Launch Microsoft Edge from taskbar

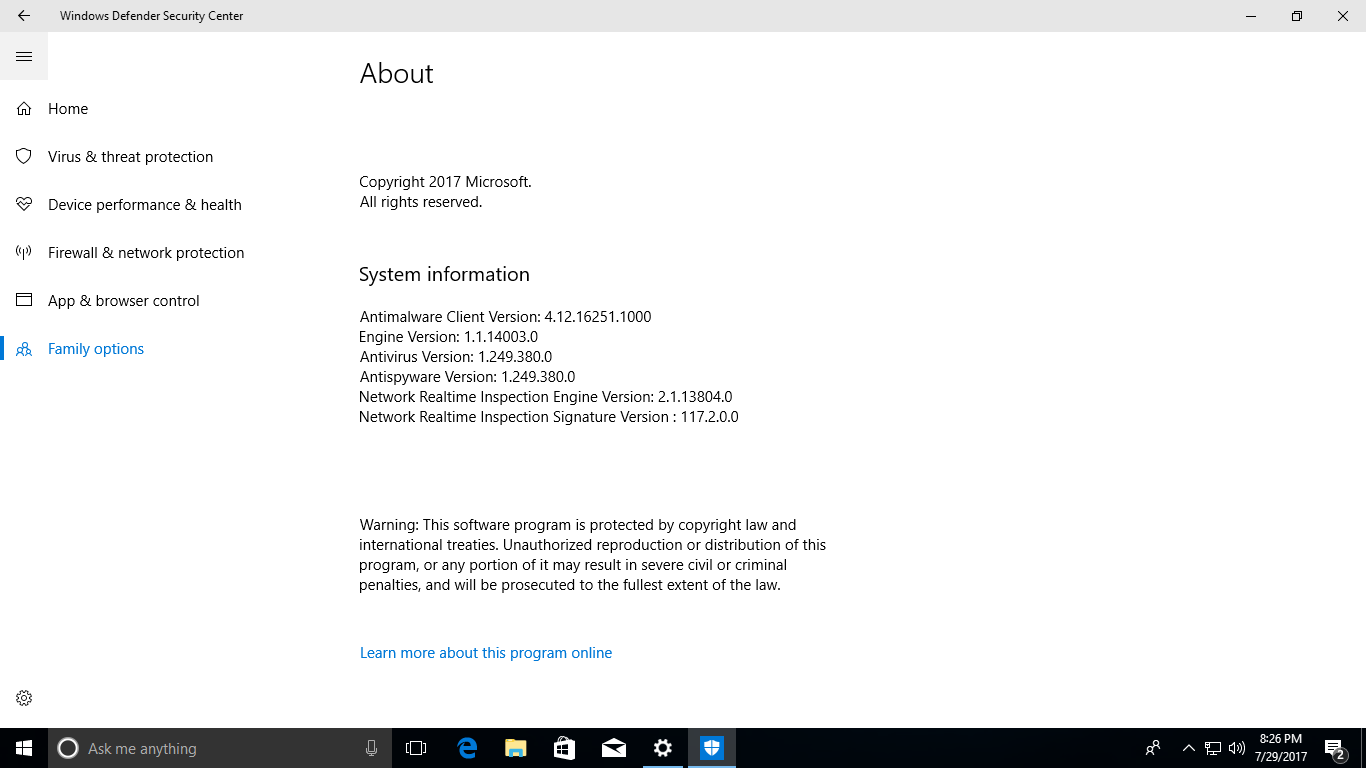[x=467, y=748]
